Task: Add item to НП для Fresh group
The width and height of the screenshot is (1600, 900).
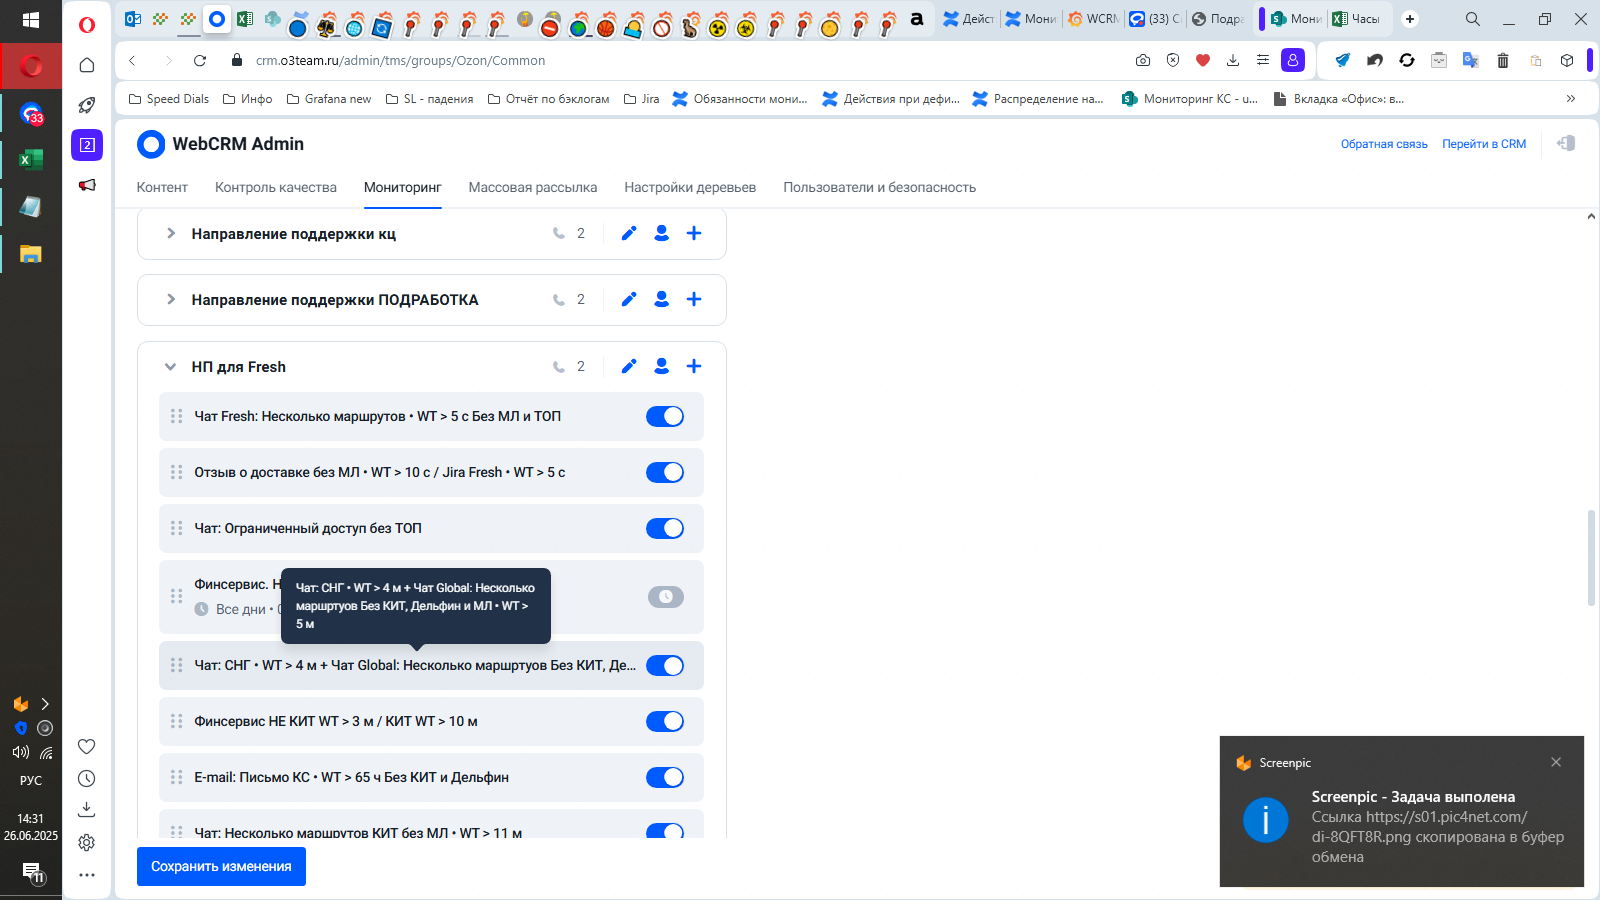Action: (x=694, y=366)
